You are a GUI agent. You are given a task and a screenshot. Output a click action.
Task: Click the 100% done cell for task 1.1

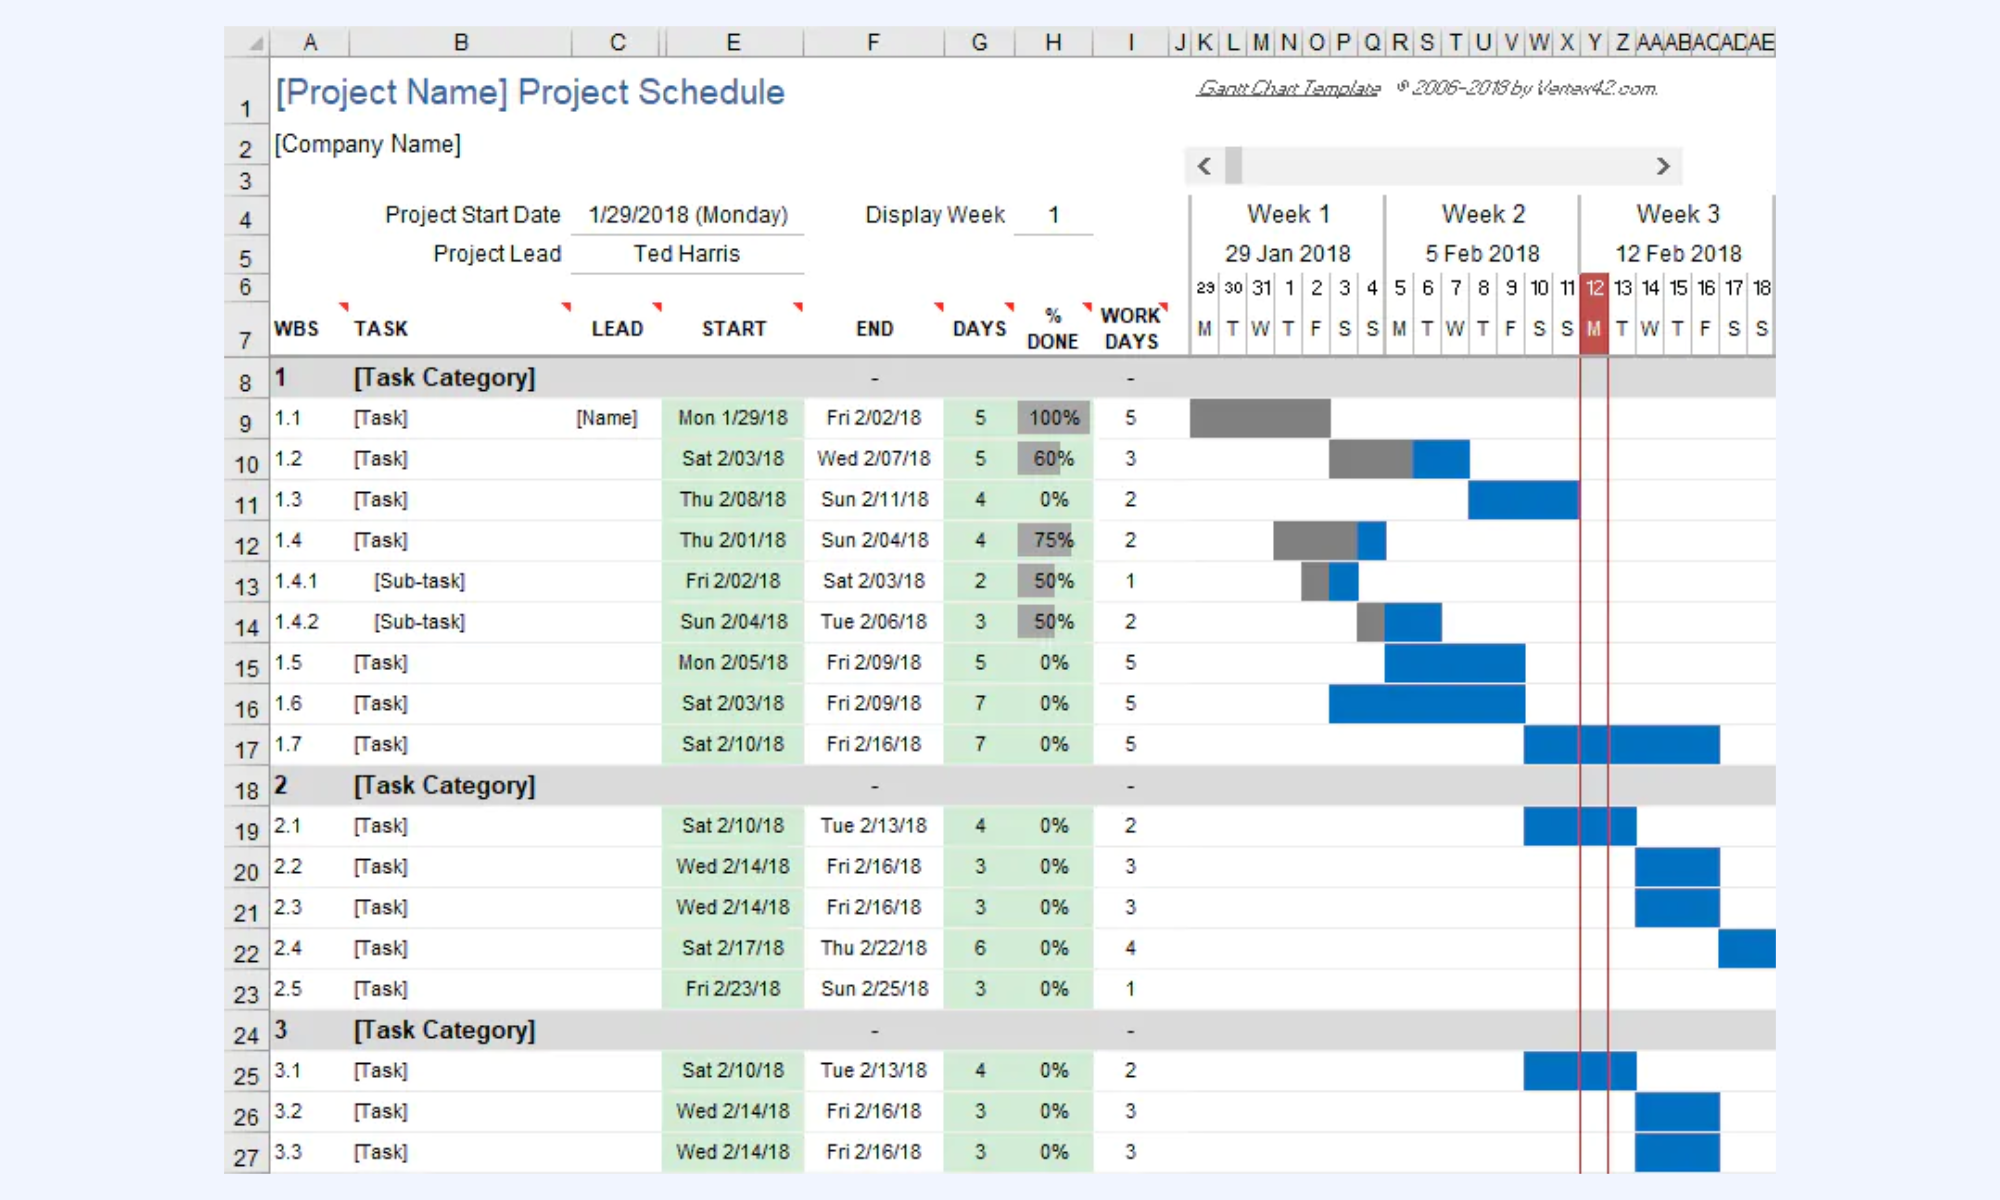[x=1054, y=418]
